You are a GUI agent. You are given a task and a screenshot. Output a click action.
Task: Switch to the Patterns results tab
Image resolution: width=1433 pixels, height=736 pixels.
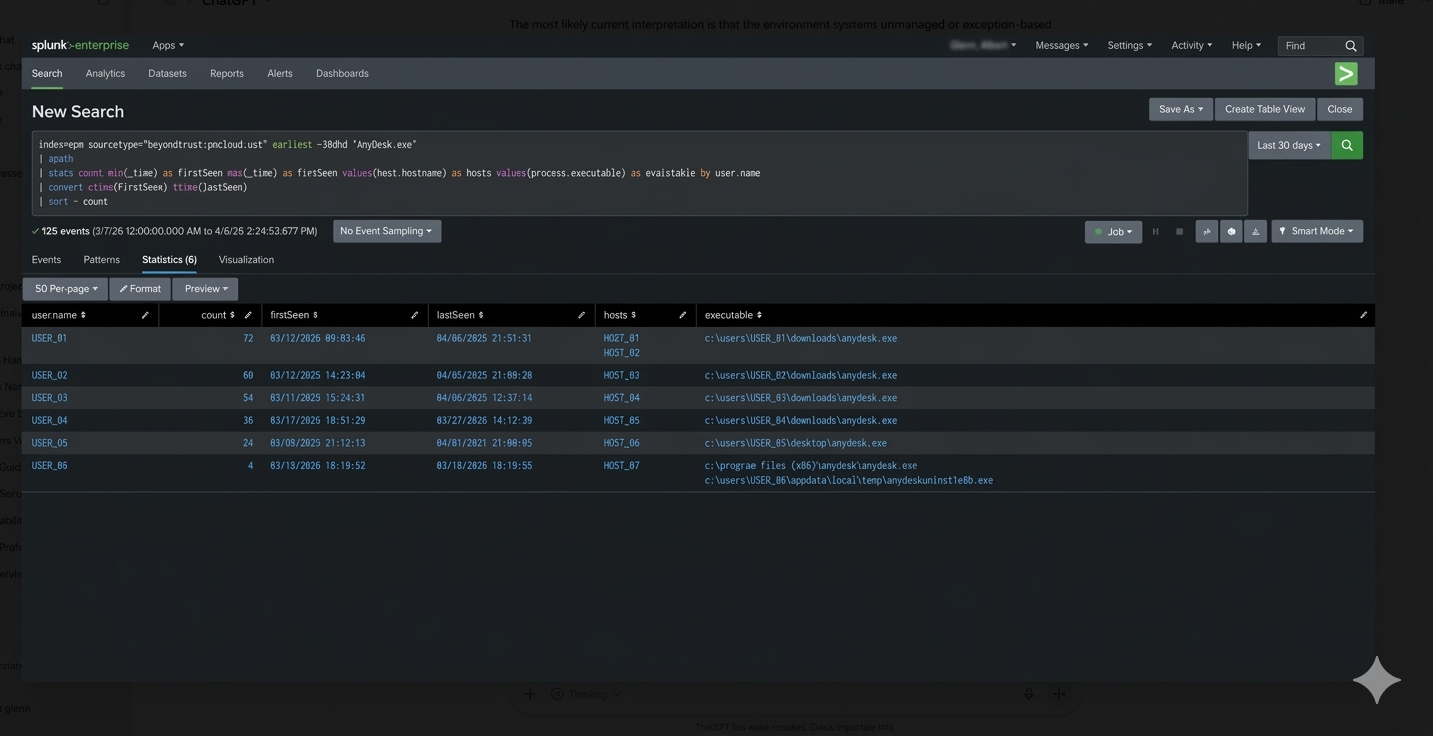(101, 260)
